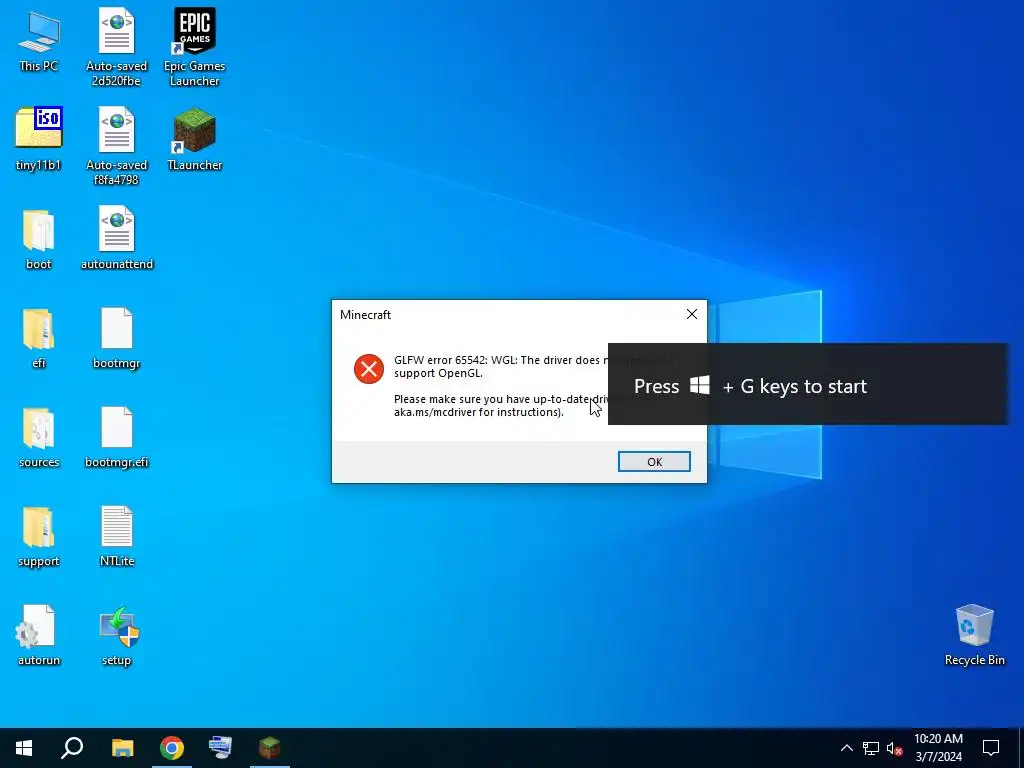Open File Explorer from taskbar
This screenshot has width=1024, height=768.
click(122, 748)
